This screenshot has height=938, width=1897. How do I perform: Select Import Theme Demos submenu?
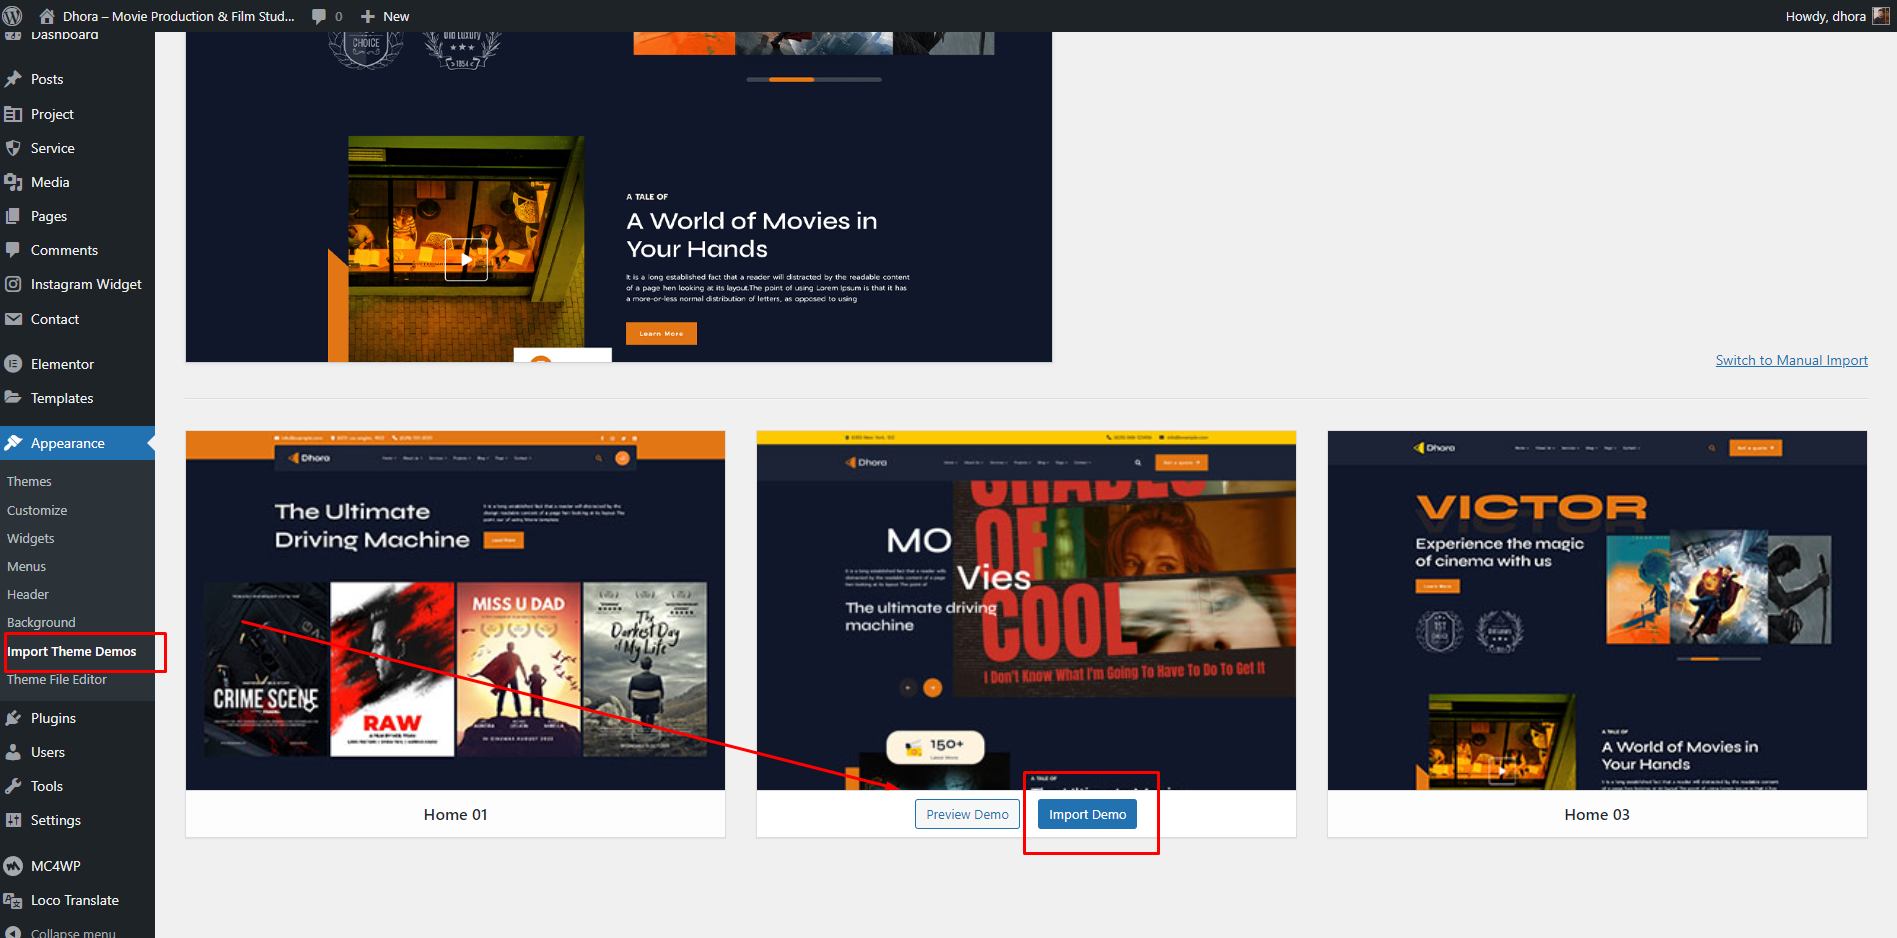point(72,651)
